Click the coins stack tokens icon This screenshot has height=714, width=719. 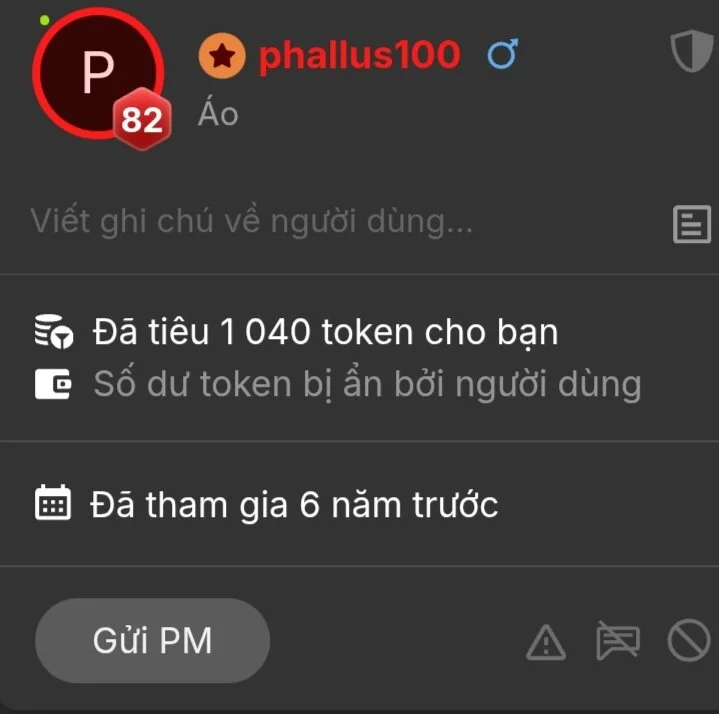(x=54, y=331)
